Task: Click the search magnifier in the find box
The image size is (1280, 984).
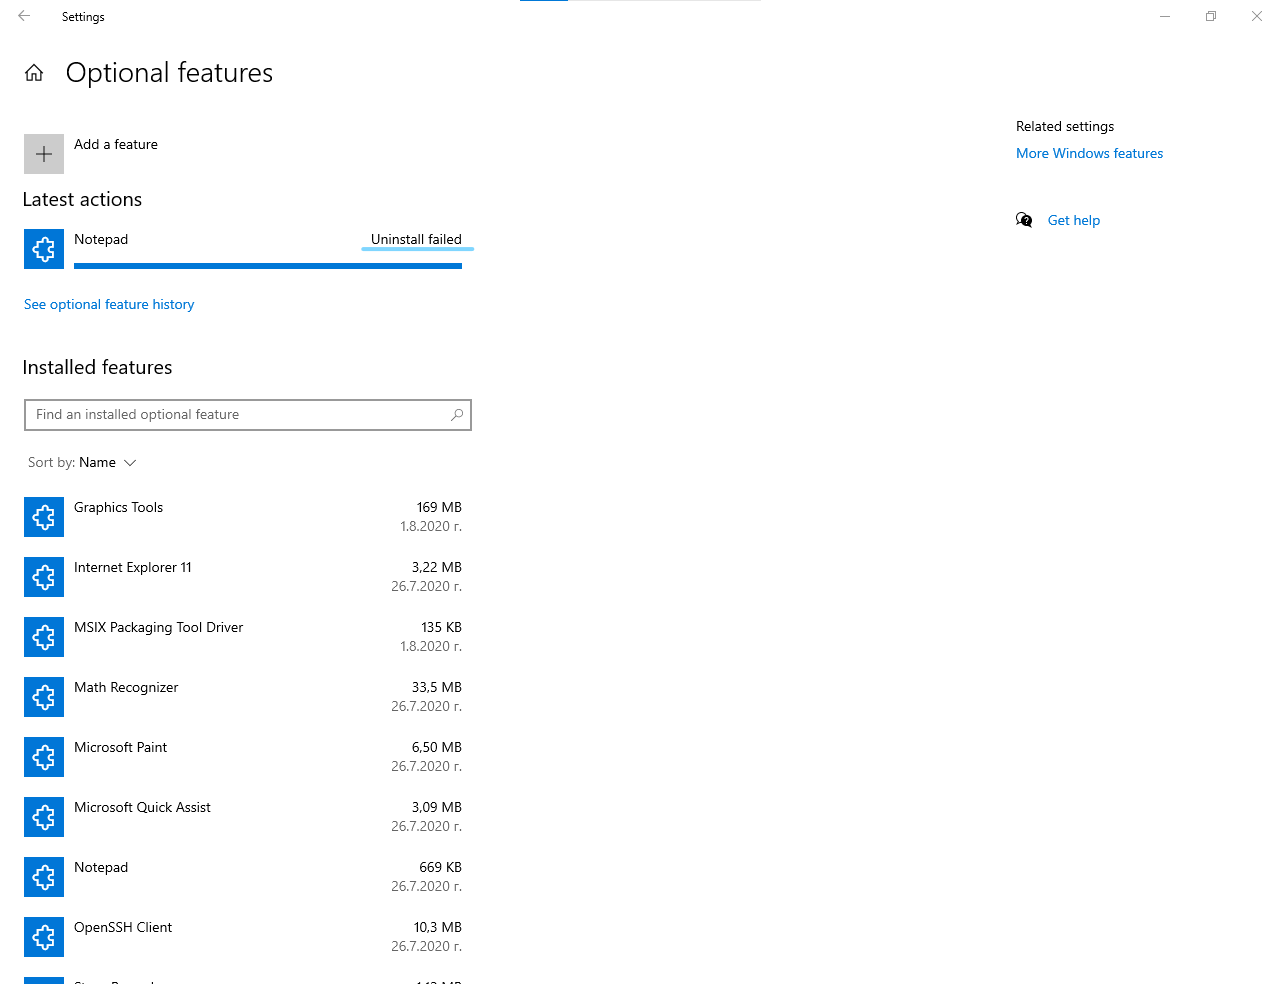Action: coord(457,415)
